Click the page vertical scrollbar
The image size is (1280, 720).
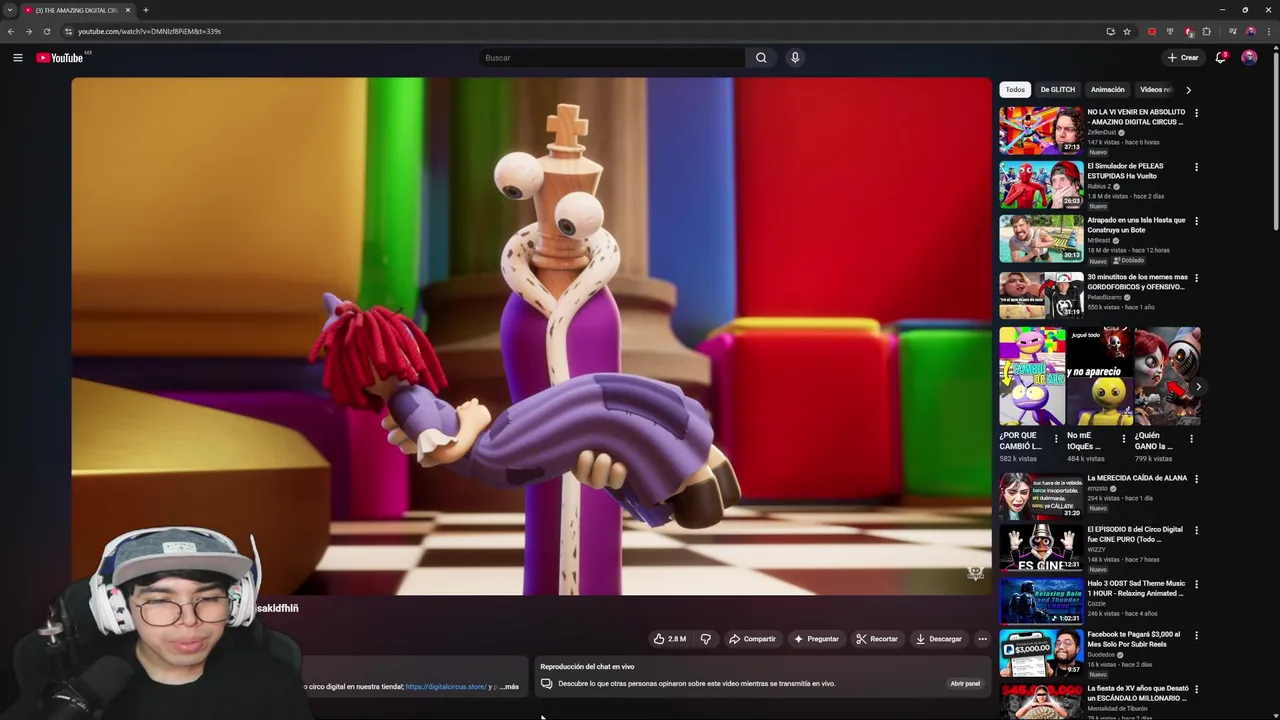coord(1276,140)
